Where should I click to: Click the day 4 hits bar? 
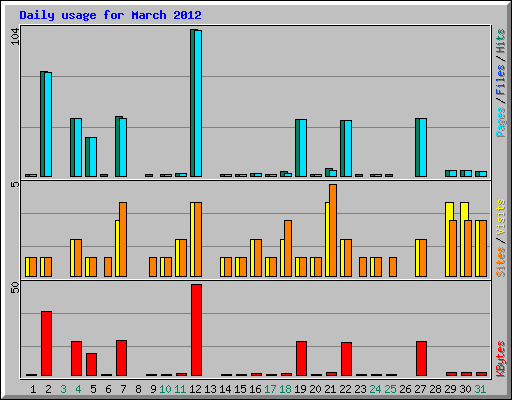(x=72, y=147)
